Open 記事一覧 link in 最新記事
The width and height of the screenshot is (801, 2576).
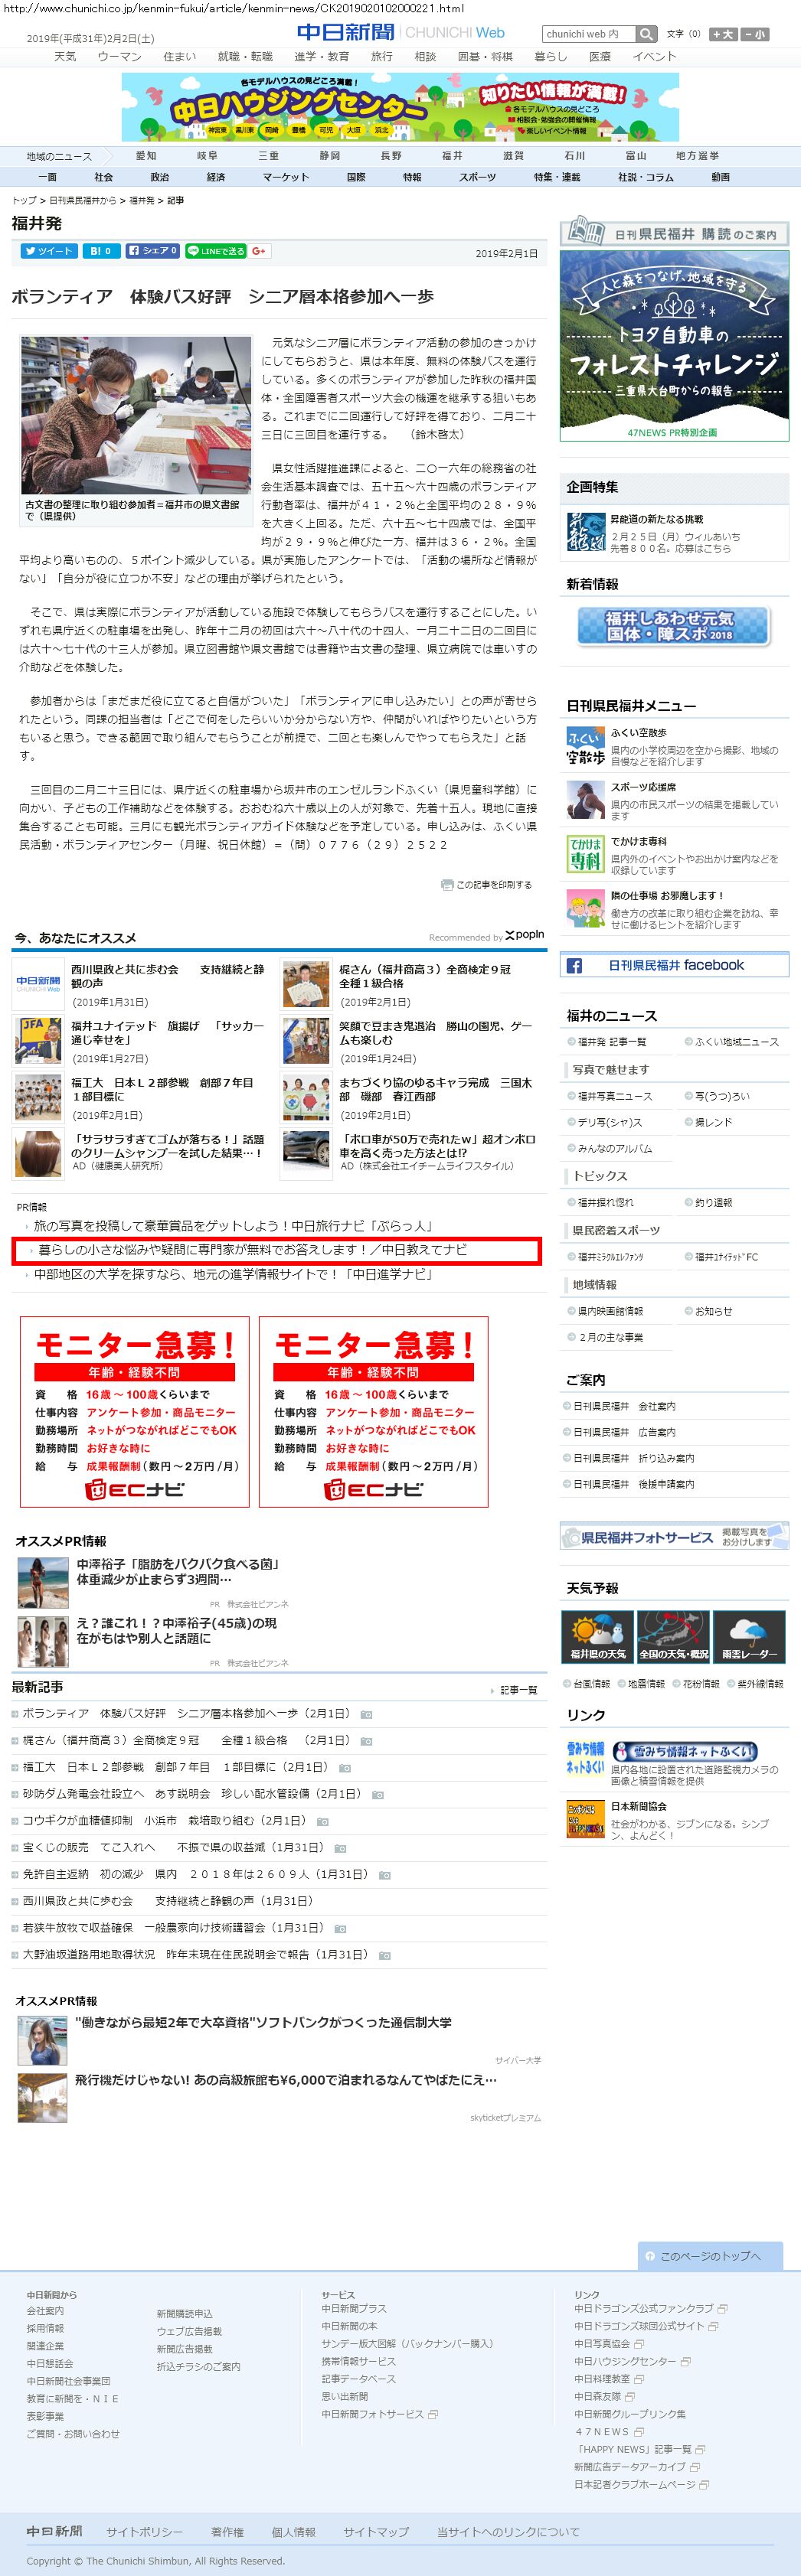[x=518, y=1690]
